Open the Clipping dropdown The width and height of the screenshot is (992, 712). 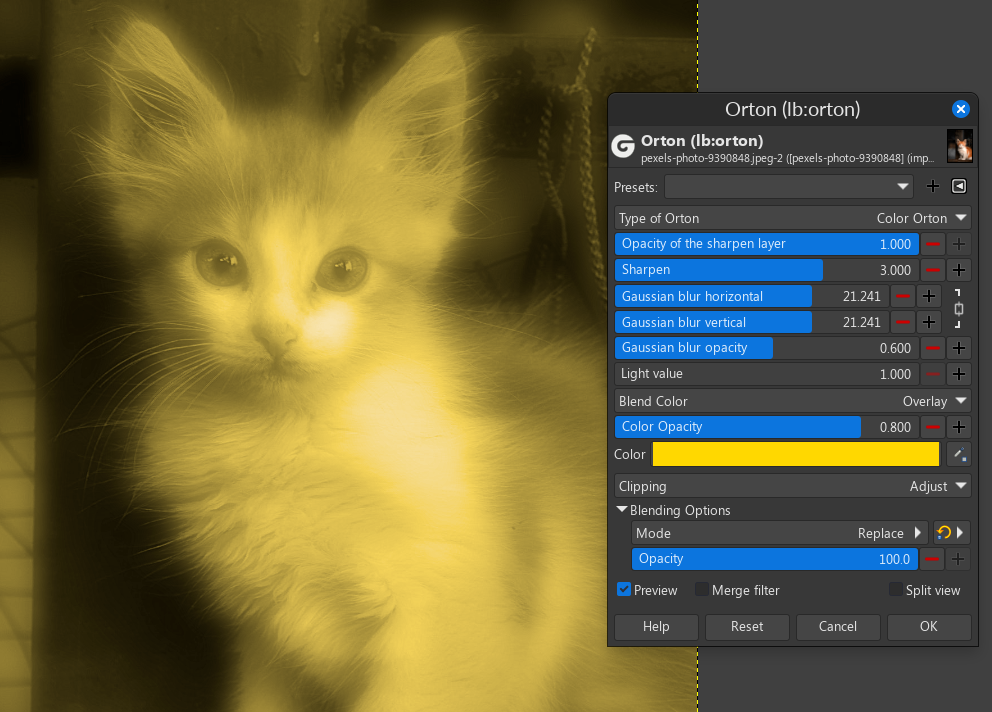(x=793, y=486)
